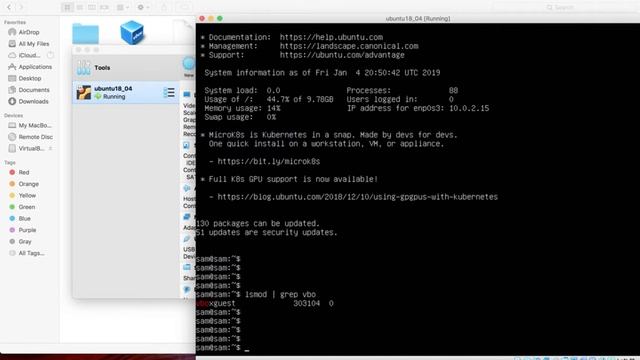Click the USB section icon in VM details

(187, 239)
